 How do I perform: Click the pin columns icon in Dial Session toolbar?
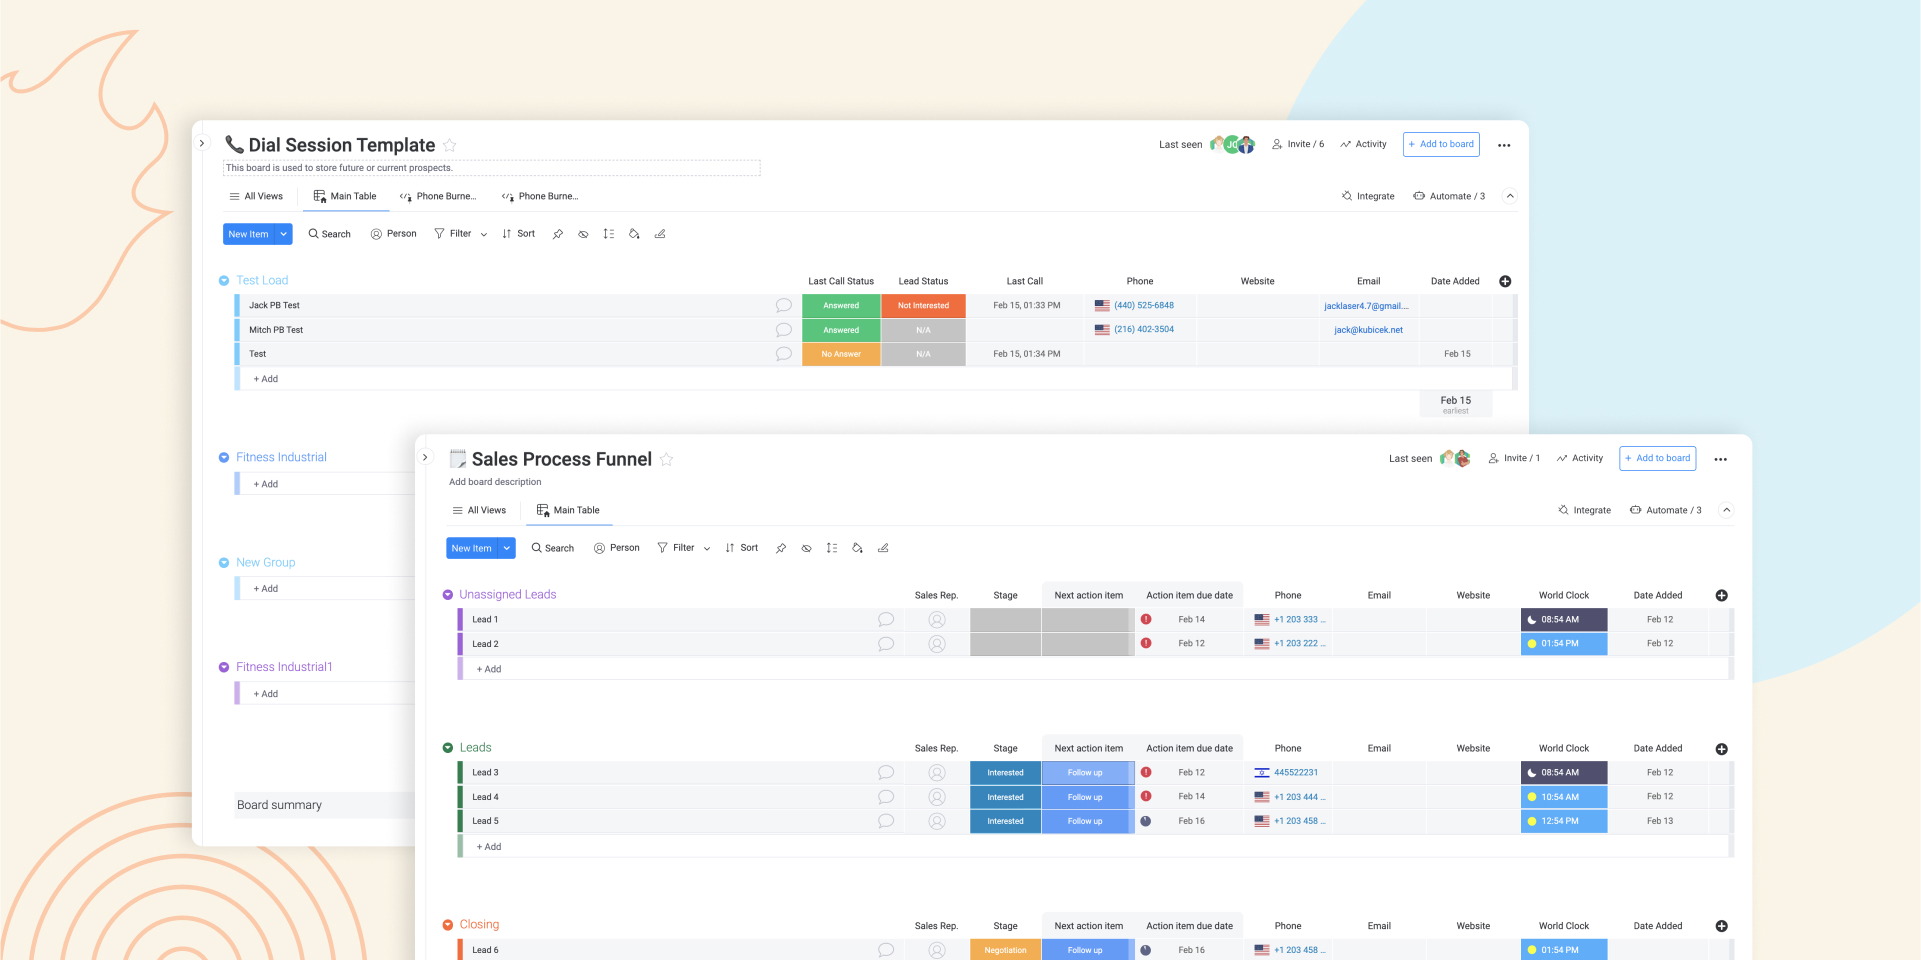pyautogui.click(x=558, y=234)
